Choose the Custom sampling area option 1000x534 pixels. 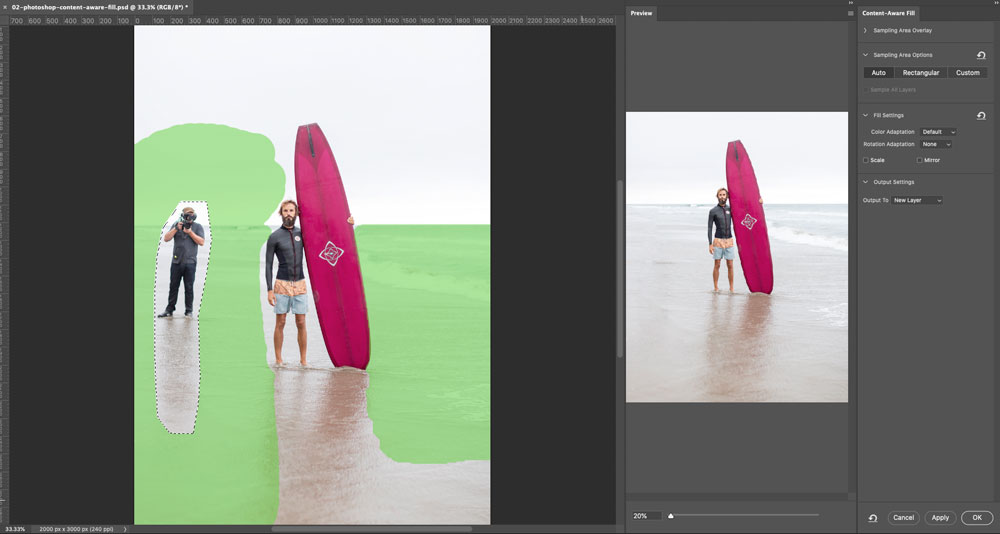pyautogui.click(x=967, y=73)
